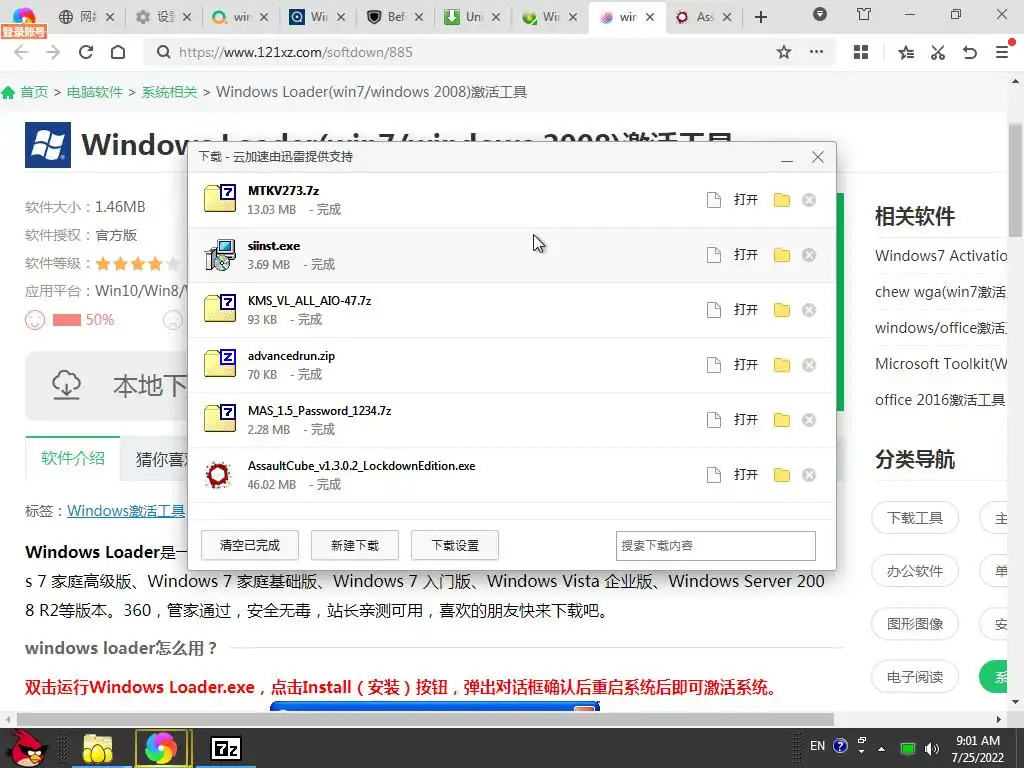1024x768 pixels.
Task: Reload the page with refresh icon
Action: pos(86,52)
